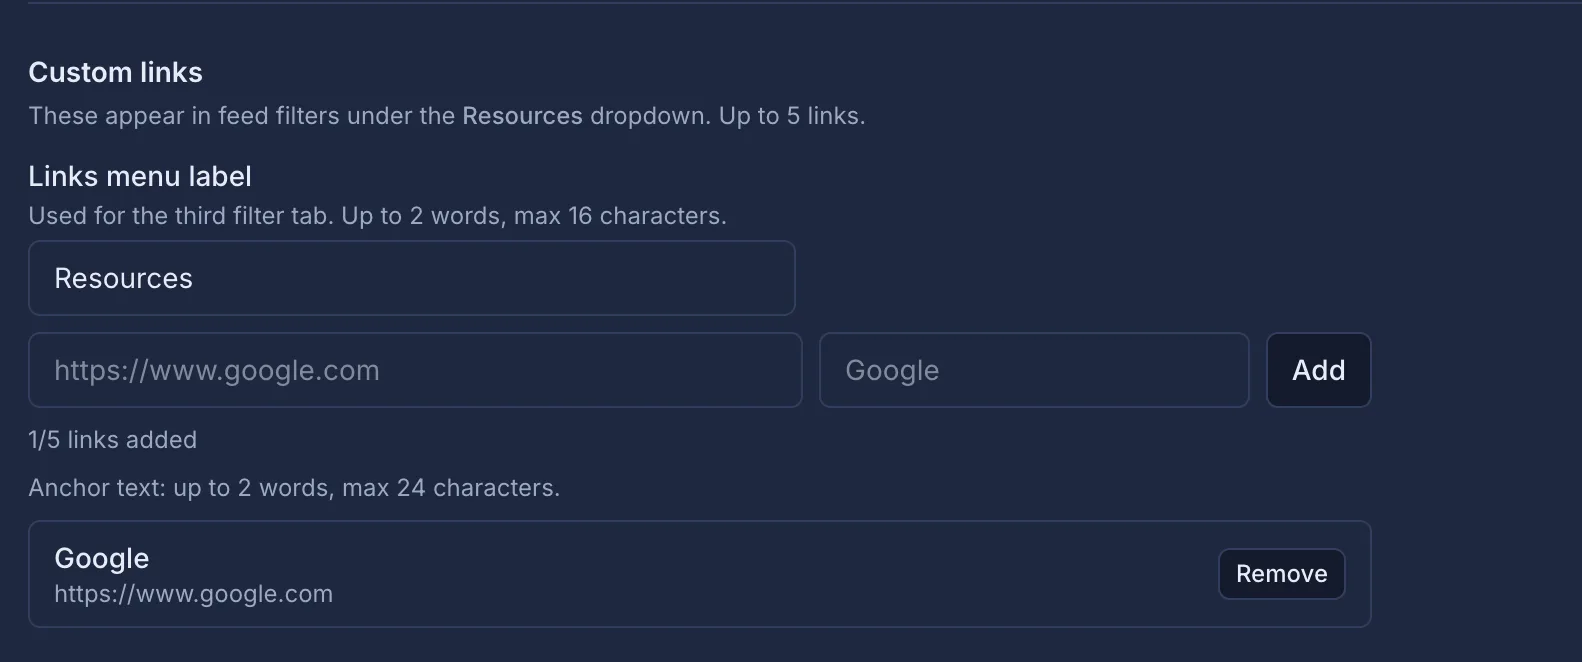Select the Resources text in the label field

123,278
